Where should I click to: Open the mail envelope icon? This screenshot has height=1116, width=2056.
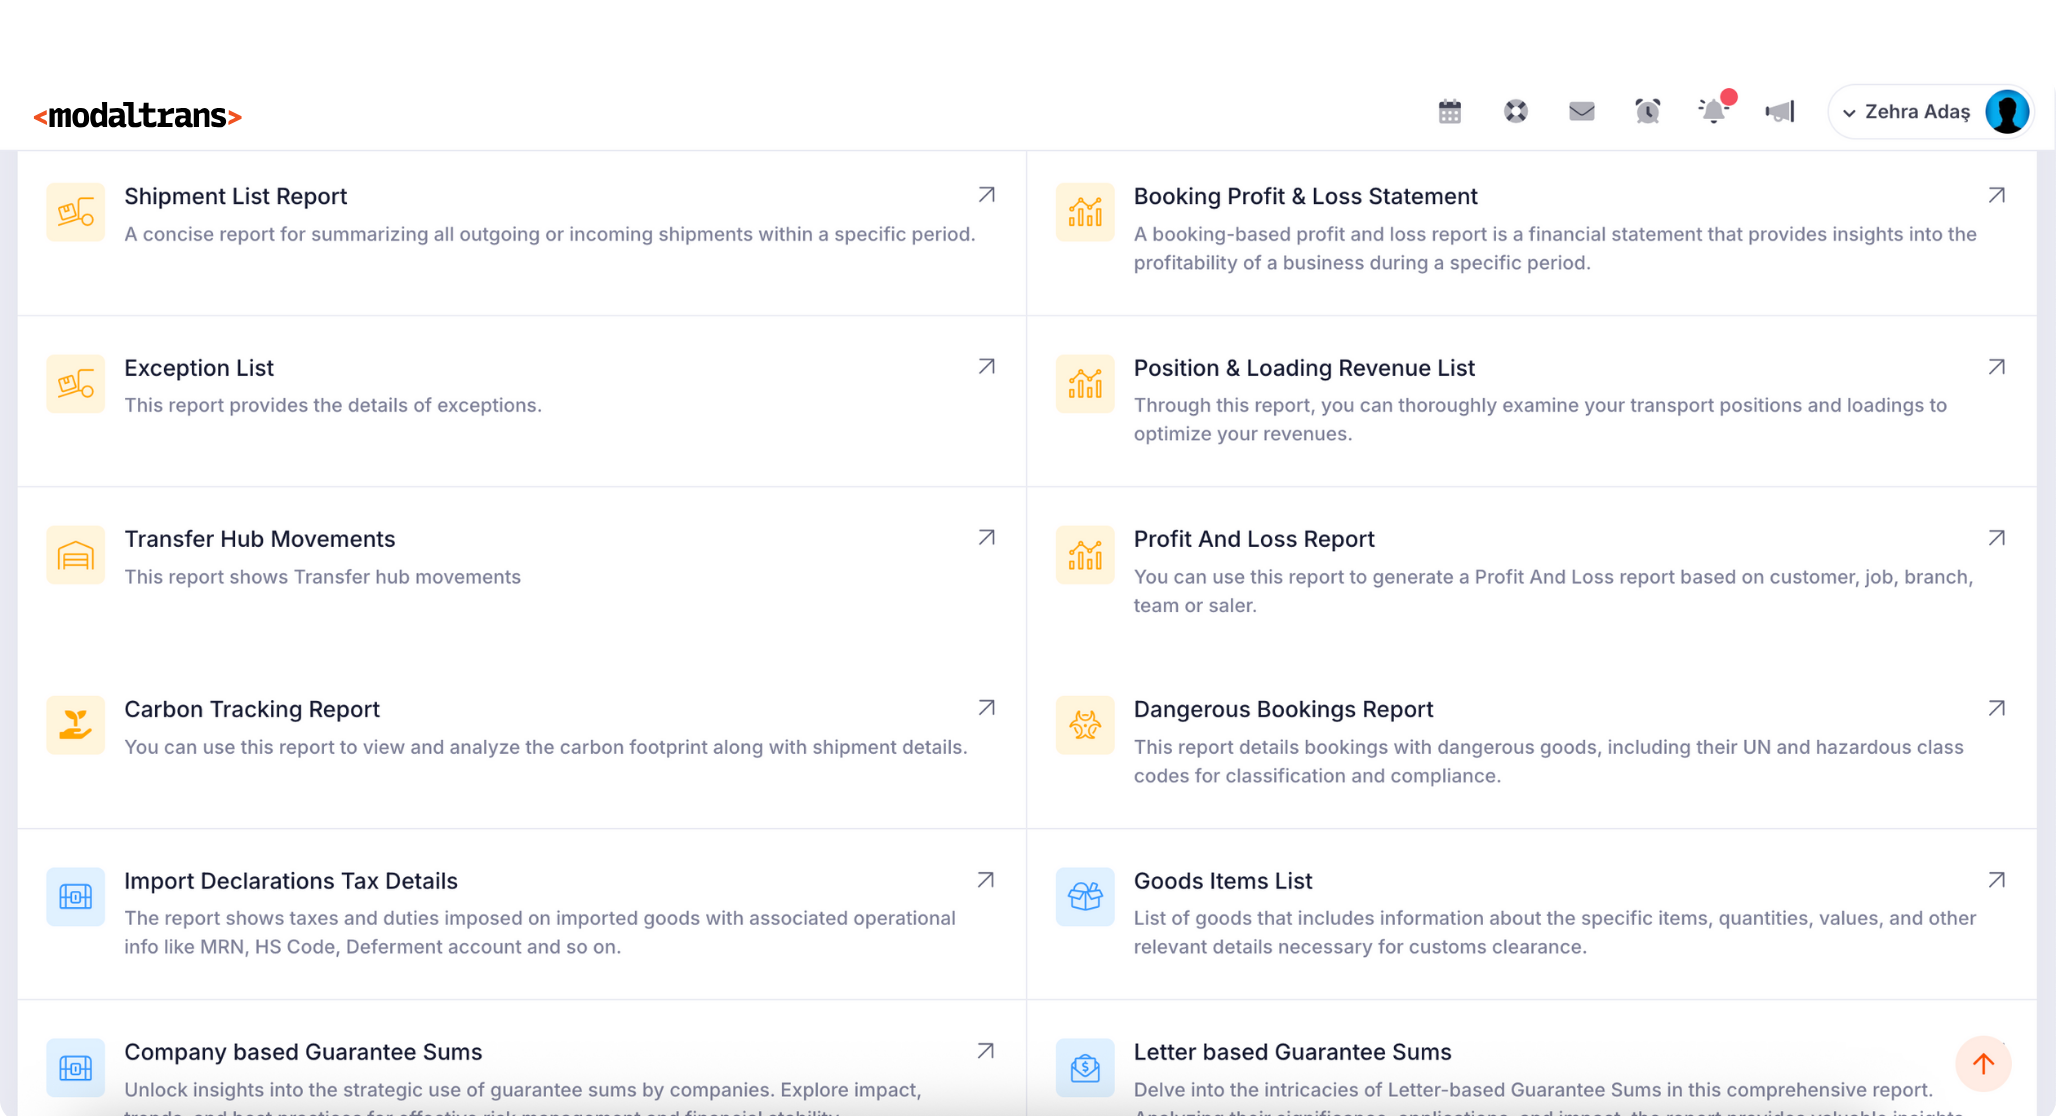point(1581,111)
